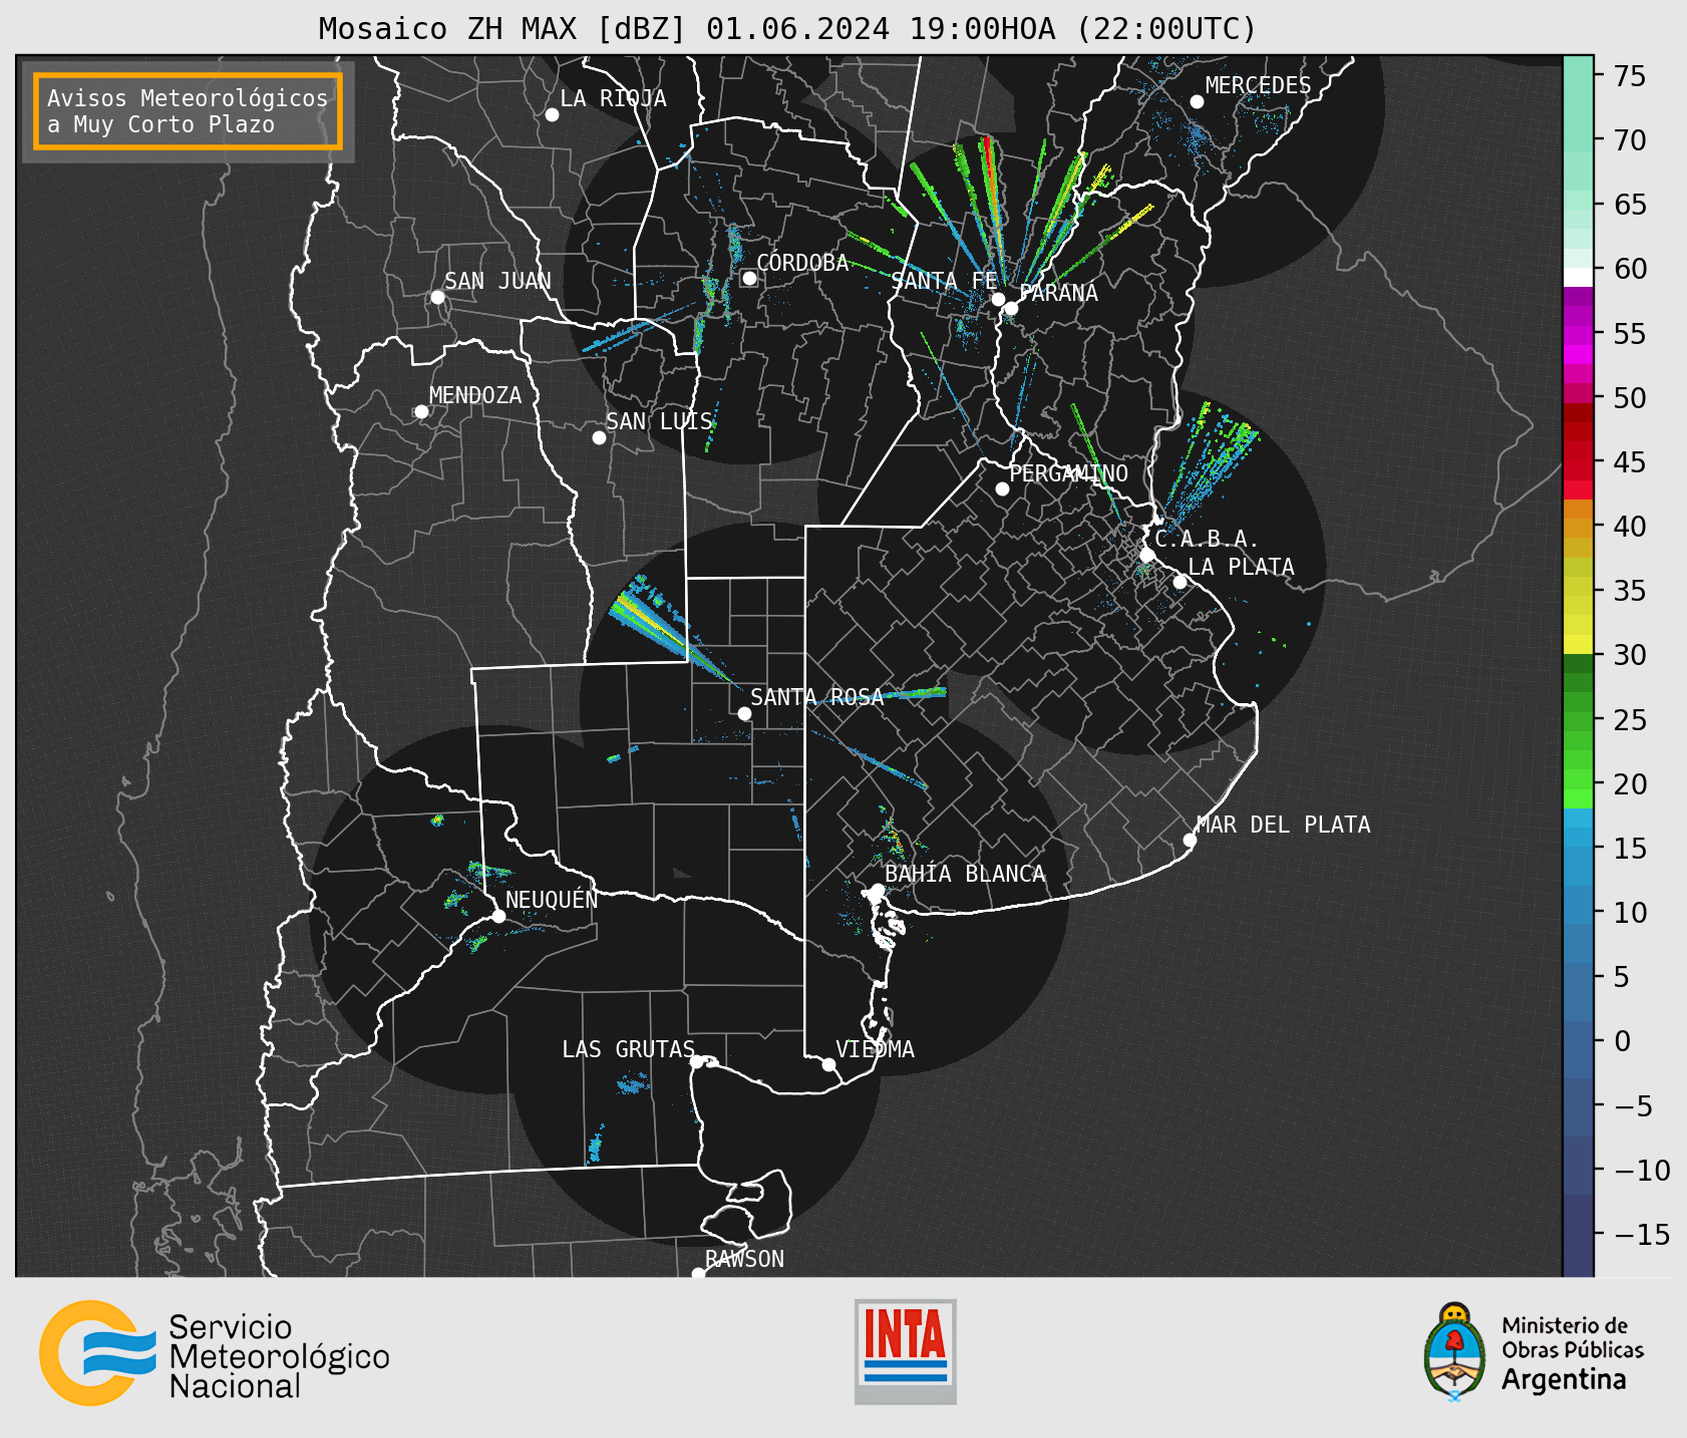Viewport: 1687px width, 1438px height.
Task: Click the 'MAR DEL PLATA' map label
Action: tap(1283, 825)
